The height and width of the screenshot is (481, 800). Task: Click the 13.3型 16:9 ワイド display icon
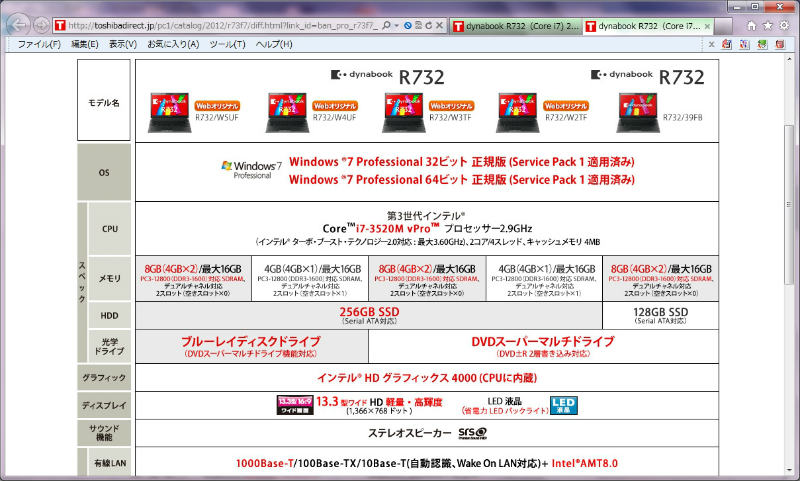point(295,405)
